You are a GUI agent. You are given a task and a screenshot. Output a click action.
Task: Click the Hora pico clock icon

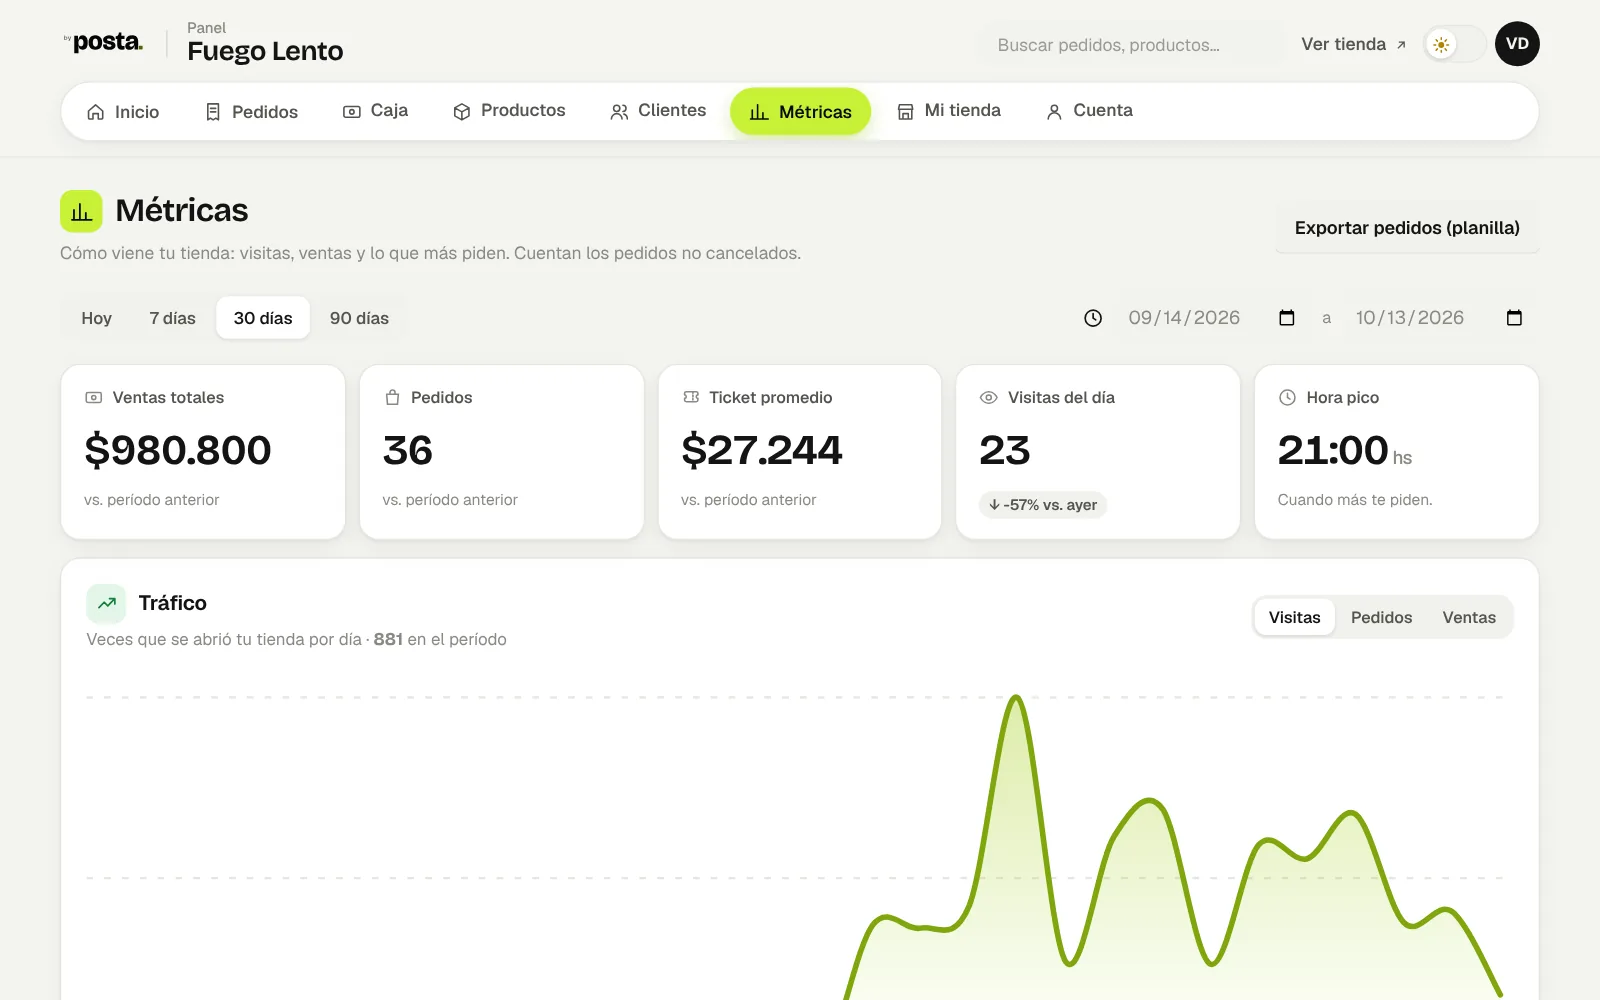pyautogui.click(x=1288, y=397)
